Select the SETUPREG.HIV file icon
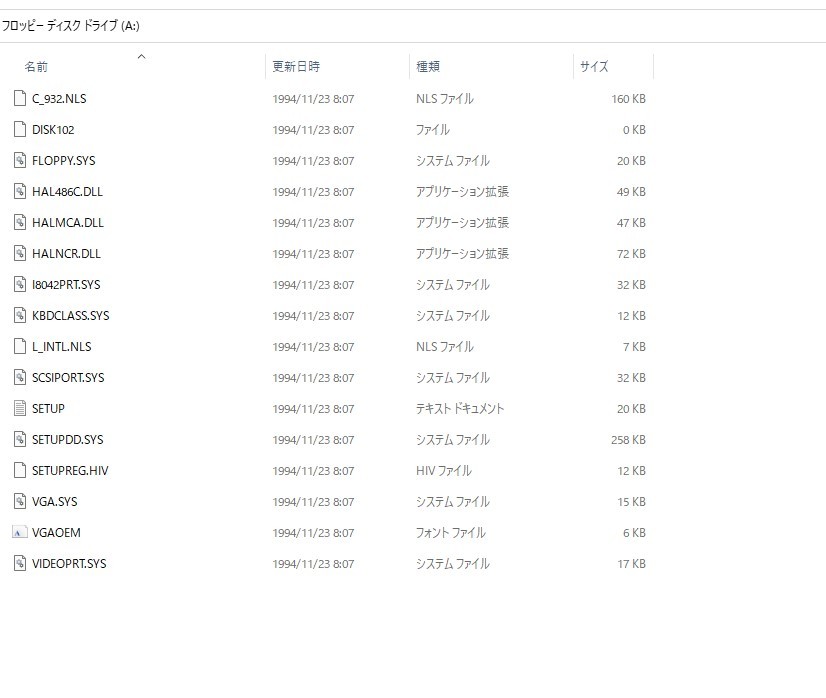The width and height of the screenshot is (826, 698). click(x=19, y=470)
